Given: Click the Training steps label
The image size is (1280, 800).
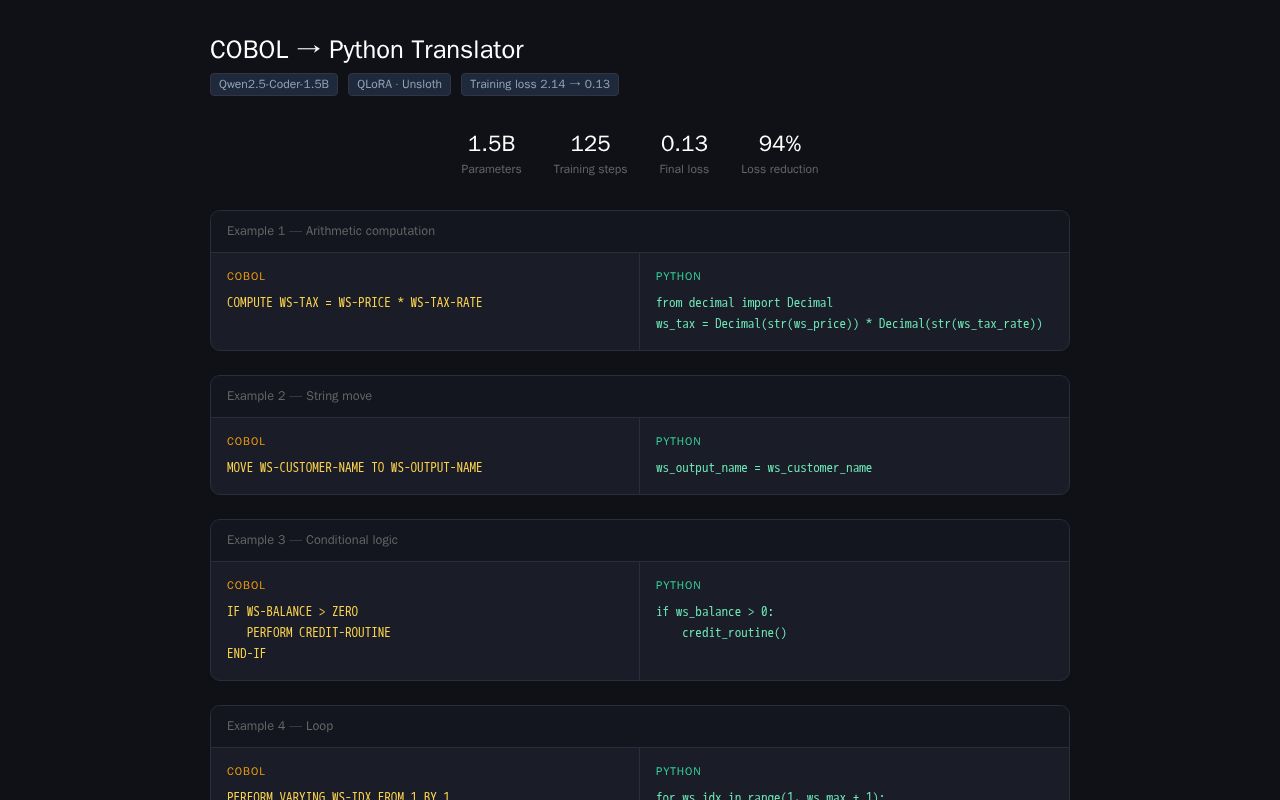Looking at the screenshot, I should tap(590, 169).
